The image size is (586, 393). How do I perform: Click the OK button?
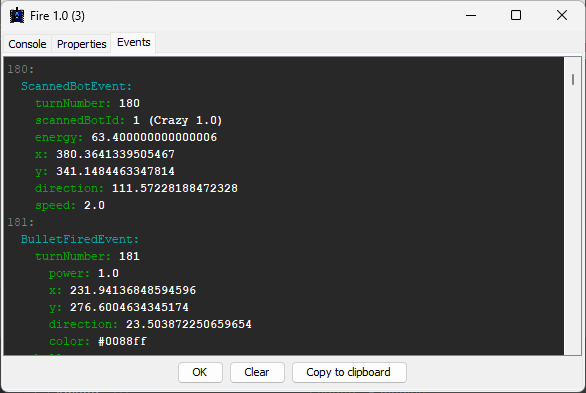point(200,372)
